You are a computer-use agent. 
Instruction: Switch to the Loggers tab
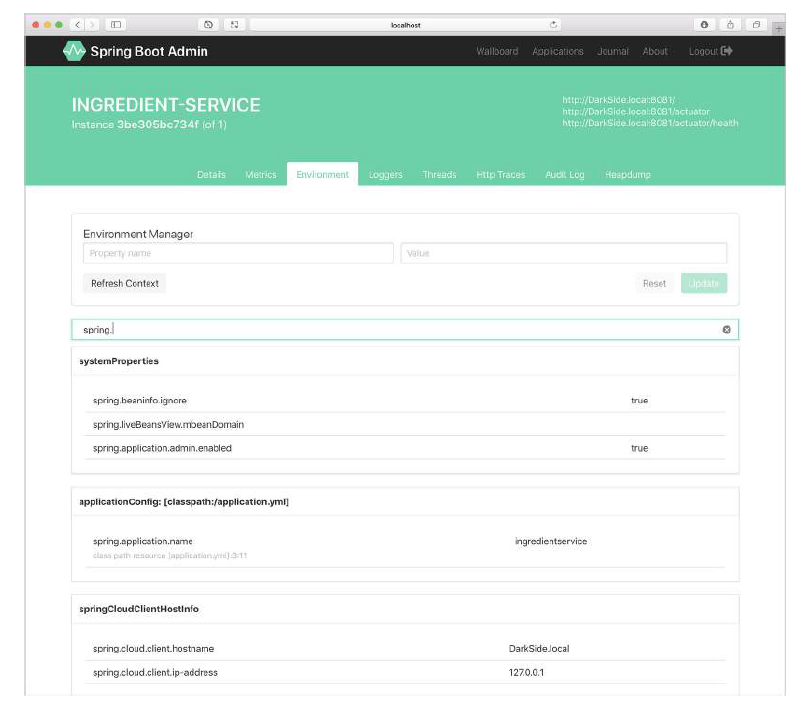[386, 175]
